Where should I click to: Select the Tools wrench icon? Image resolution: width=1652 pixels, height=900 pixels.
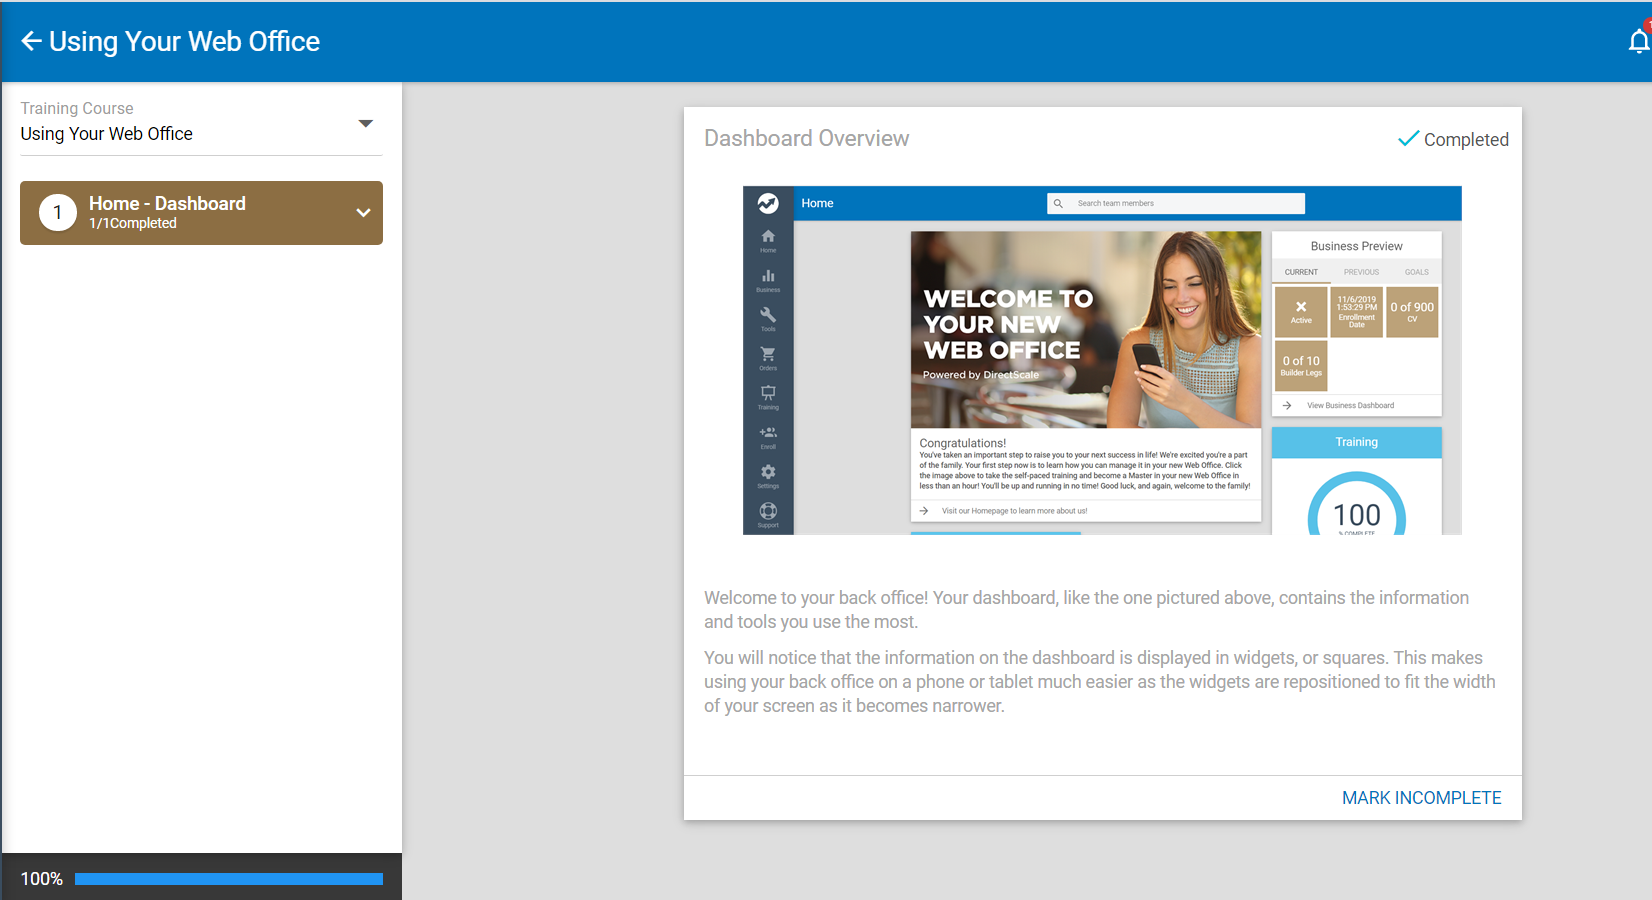(x=768, y=317)
